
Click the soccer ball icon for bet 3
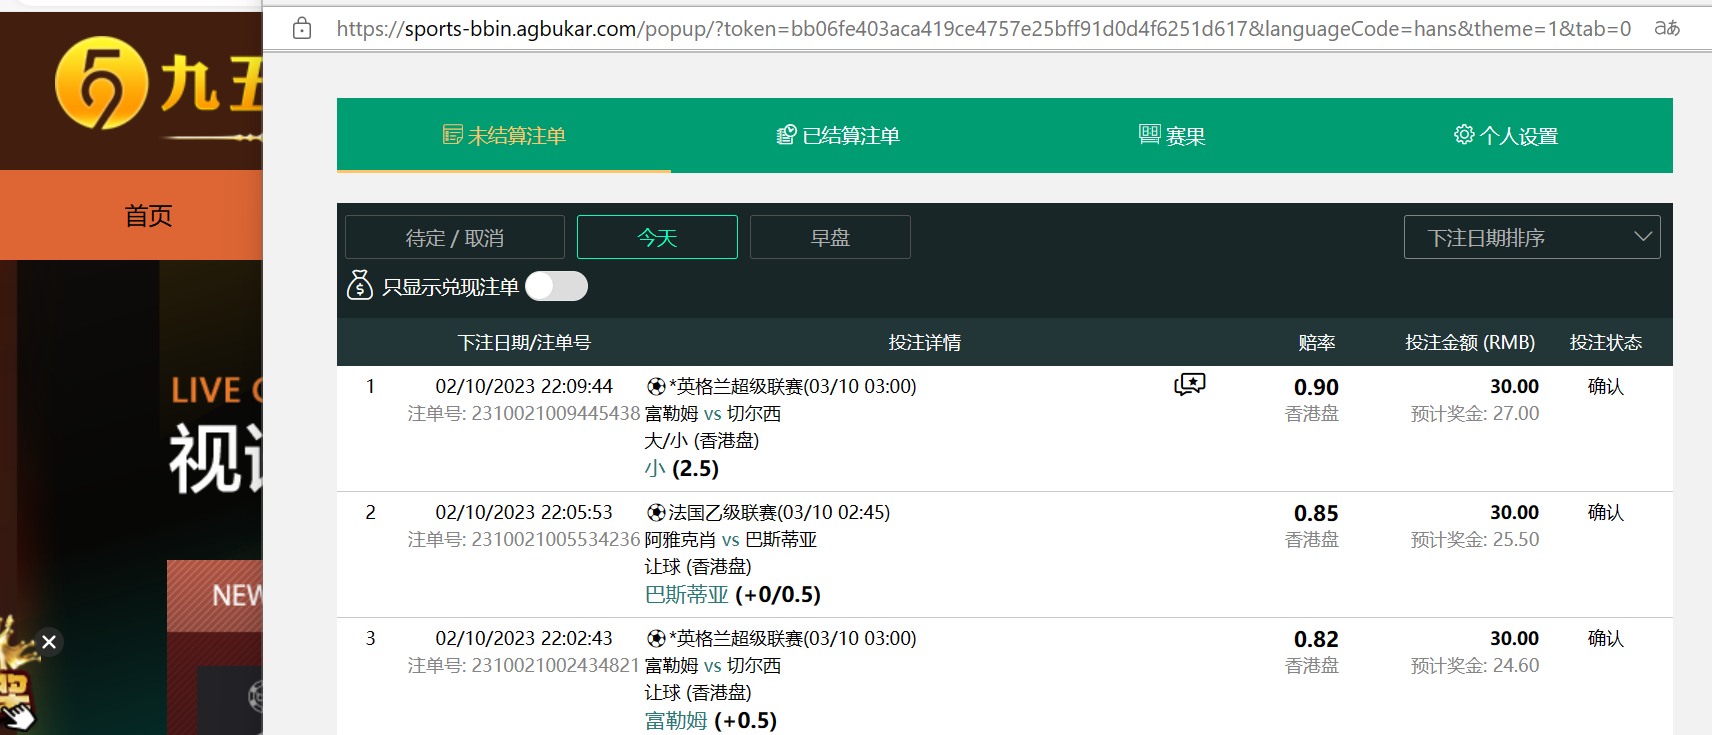[x=656, y=638]
